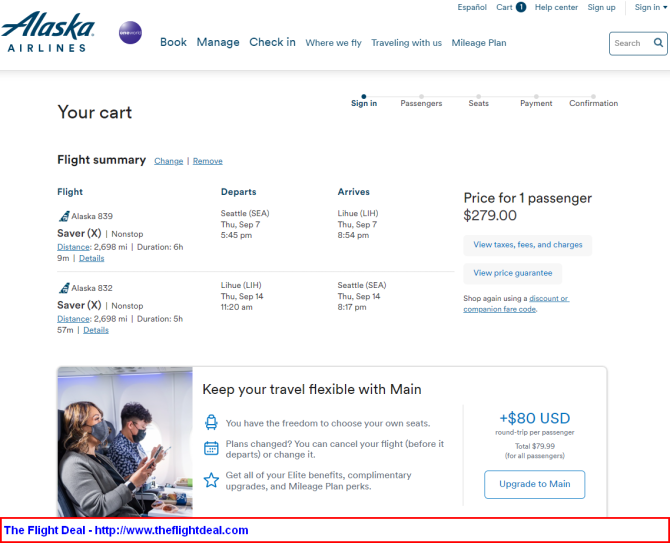Viewport: 670px width, 543px height.
Task: Click Upgrade to Main button
Action: [x=534, y=484]
